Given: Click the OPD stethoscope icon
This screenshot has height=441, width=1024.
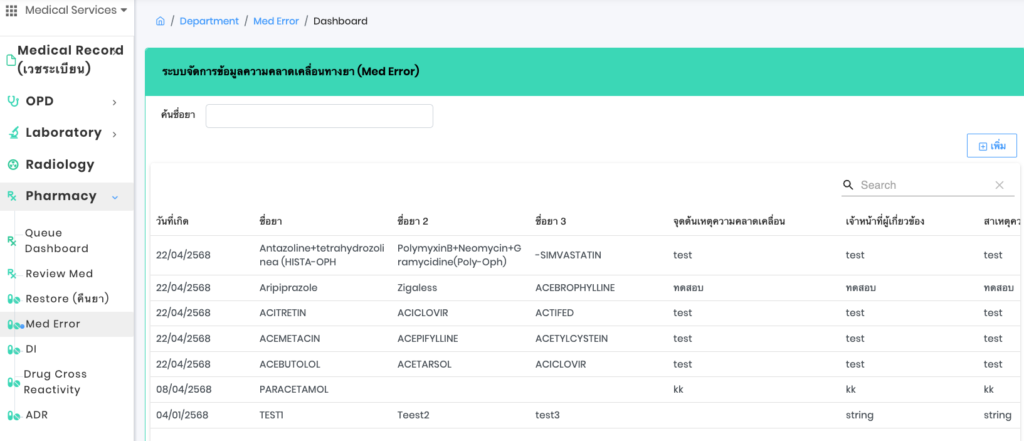Looking at the screenshot, I should [13, 101].
